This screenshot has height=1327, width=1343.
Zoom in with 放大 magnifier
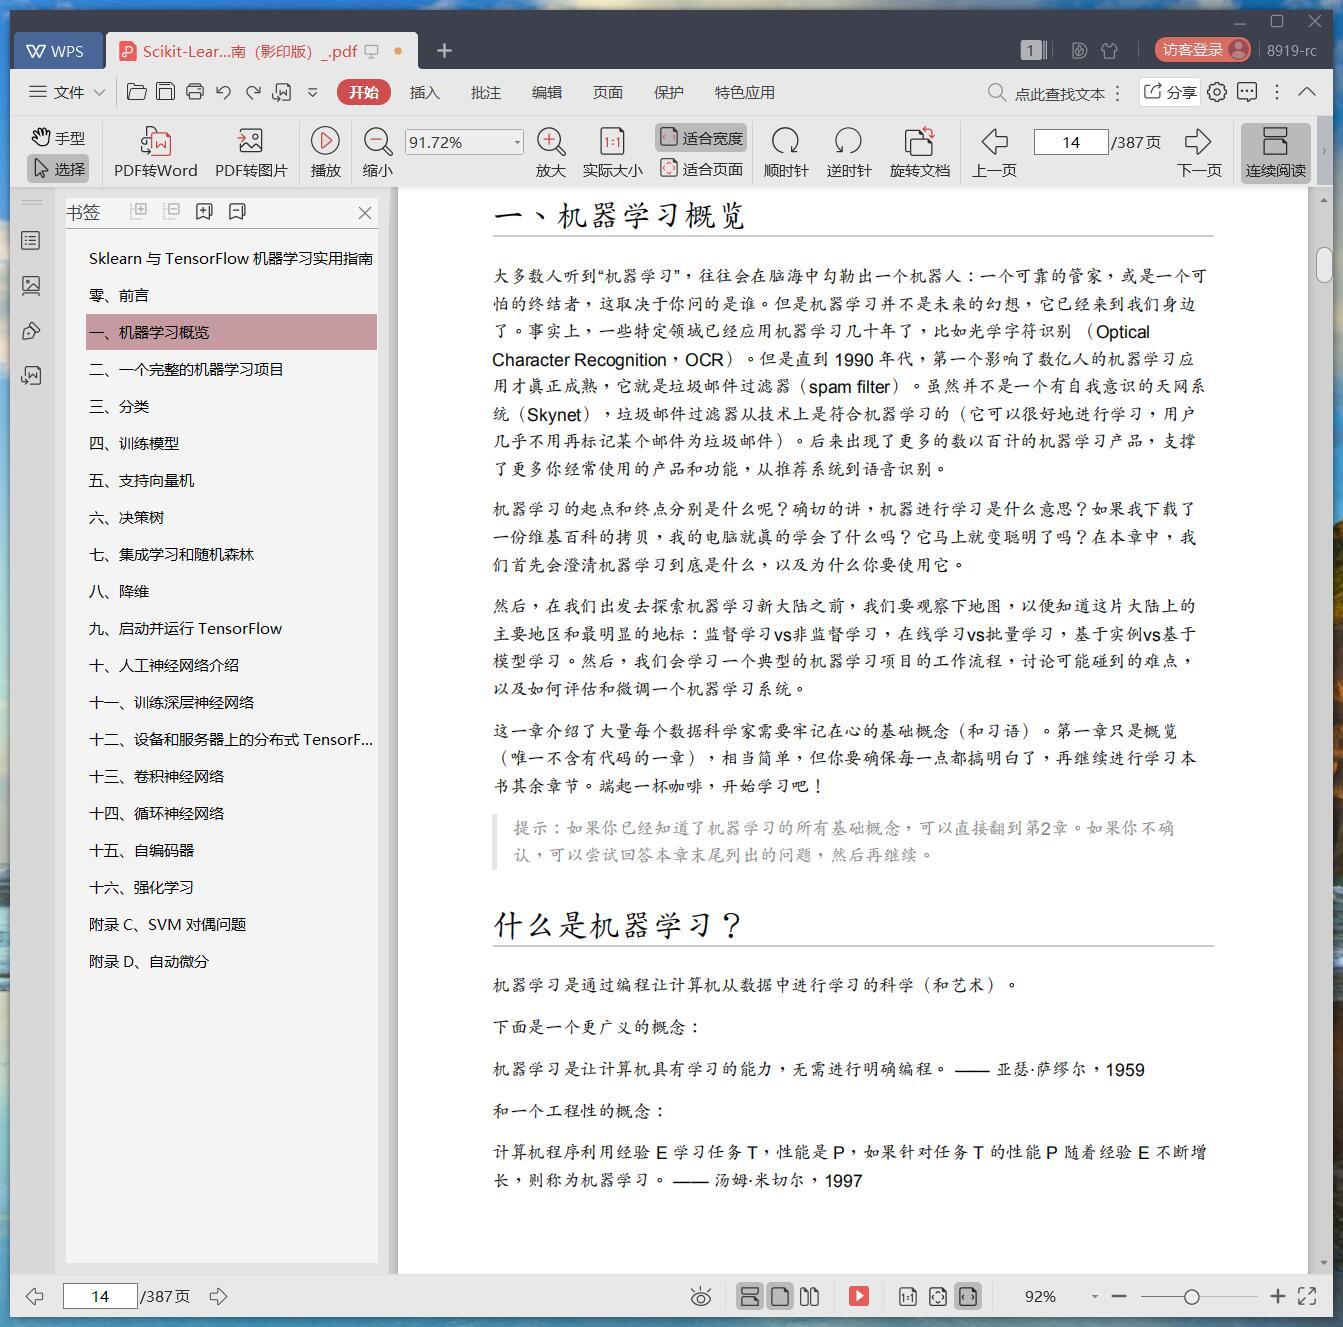click(x=551, y=153)
